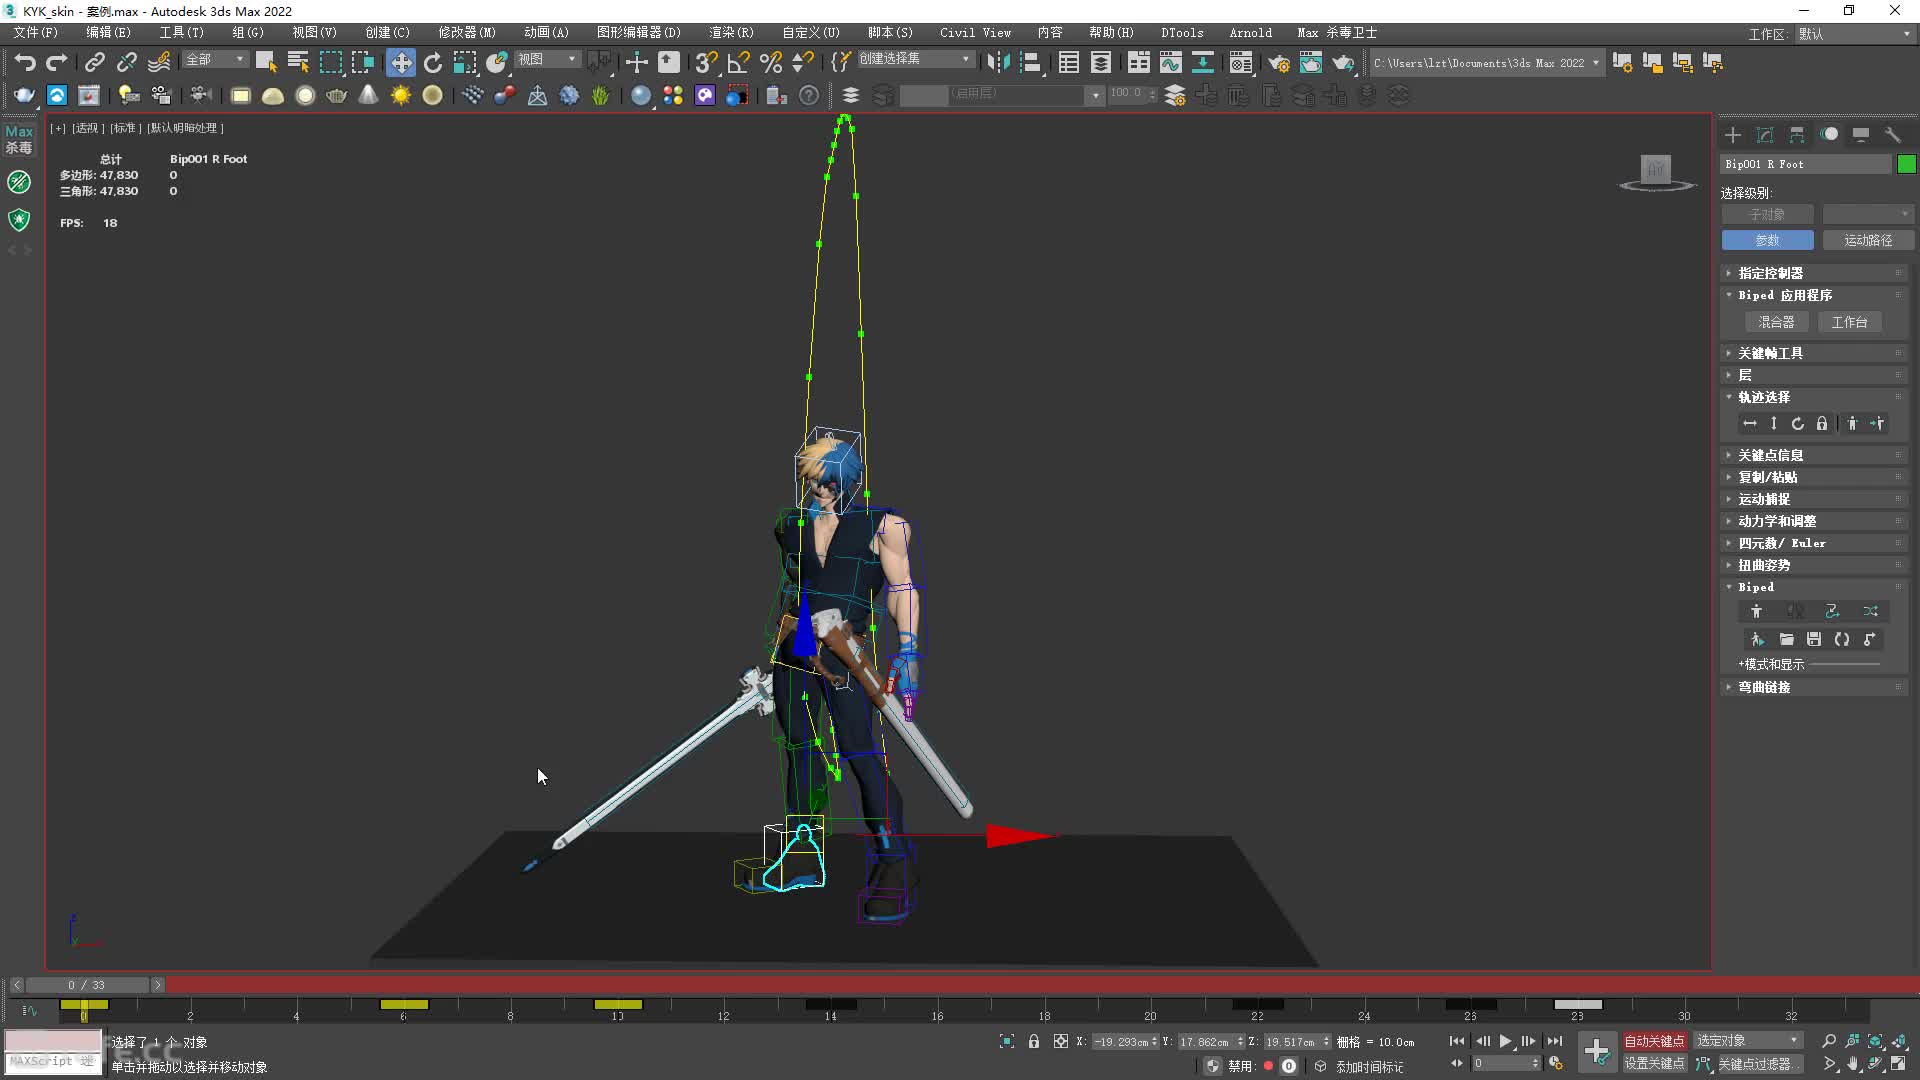Open the 文件(F) menu
The height and width of the screenshot is (1080, 1920).
(36, 33)
